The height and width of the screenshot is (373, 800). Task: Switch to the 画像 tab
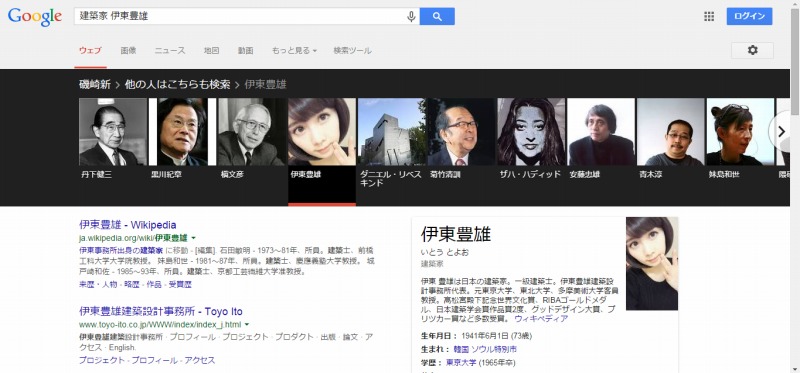pyautogui.click(x=128, y=51)
